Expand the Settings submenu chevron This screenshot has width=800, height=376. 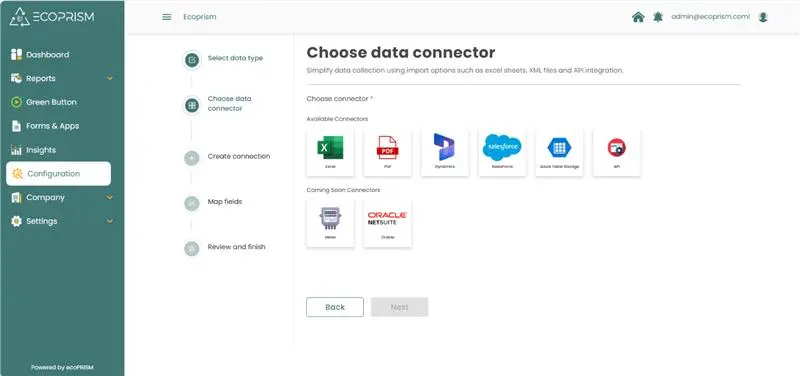(x=110, y=221)
